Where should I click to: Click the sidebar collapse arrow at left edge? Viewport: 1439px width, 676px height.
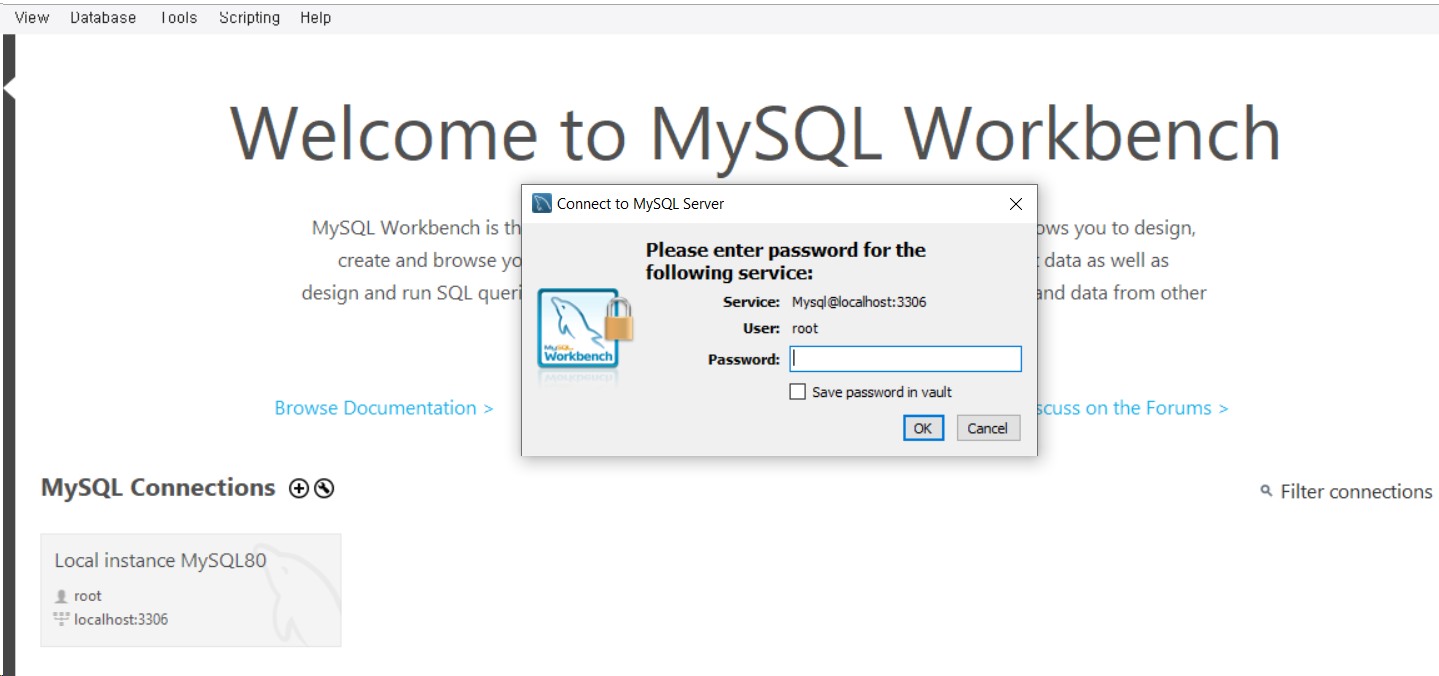tap(9, 90)
